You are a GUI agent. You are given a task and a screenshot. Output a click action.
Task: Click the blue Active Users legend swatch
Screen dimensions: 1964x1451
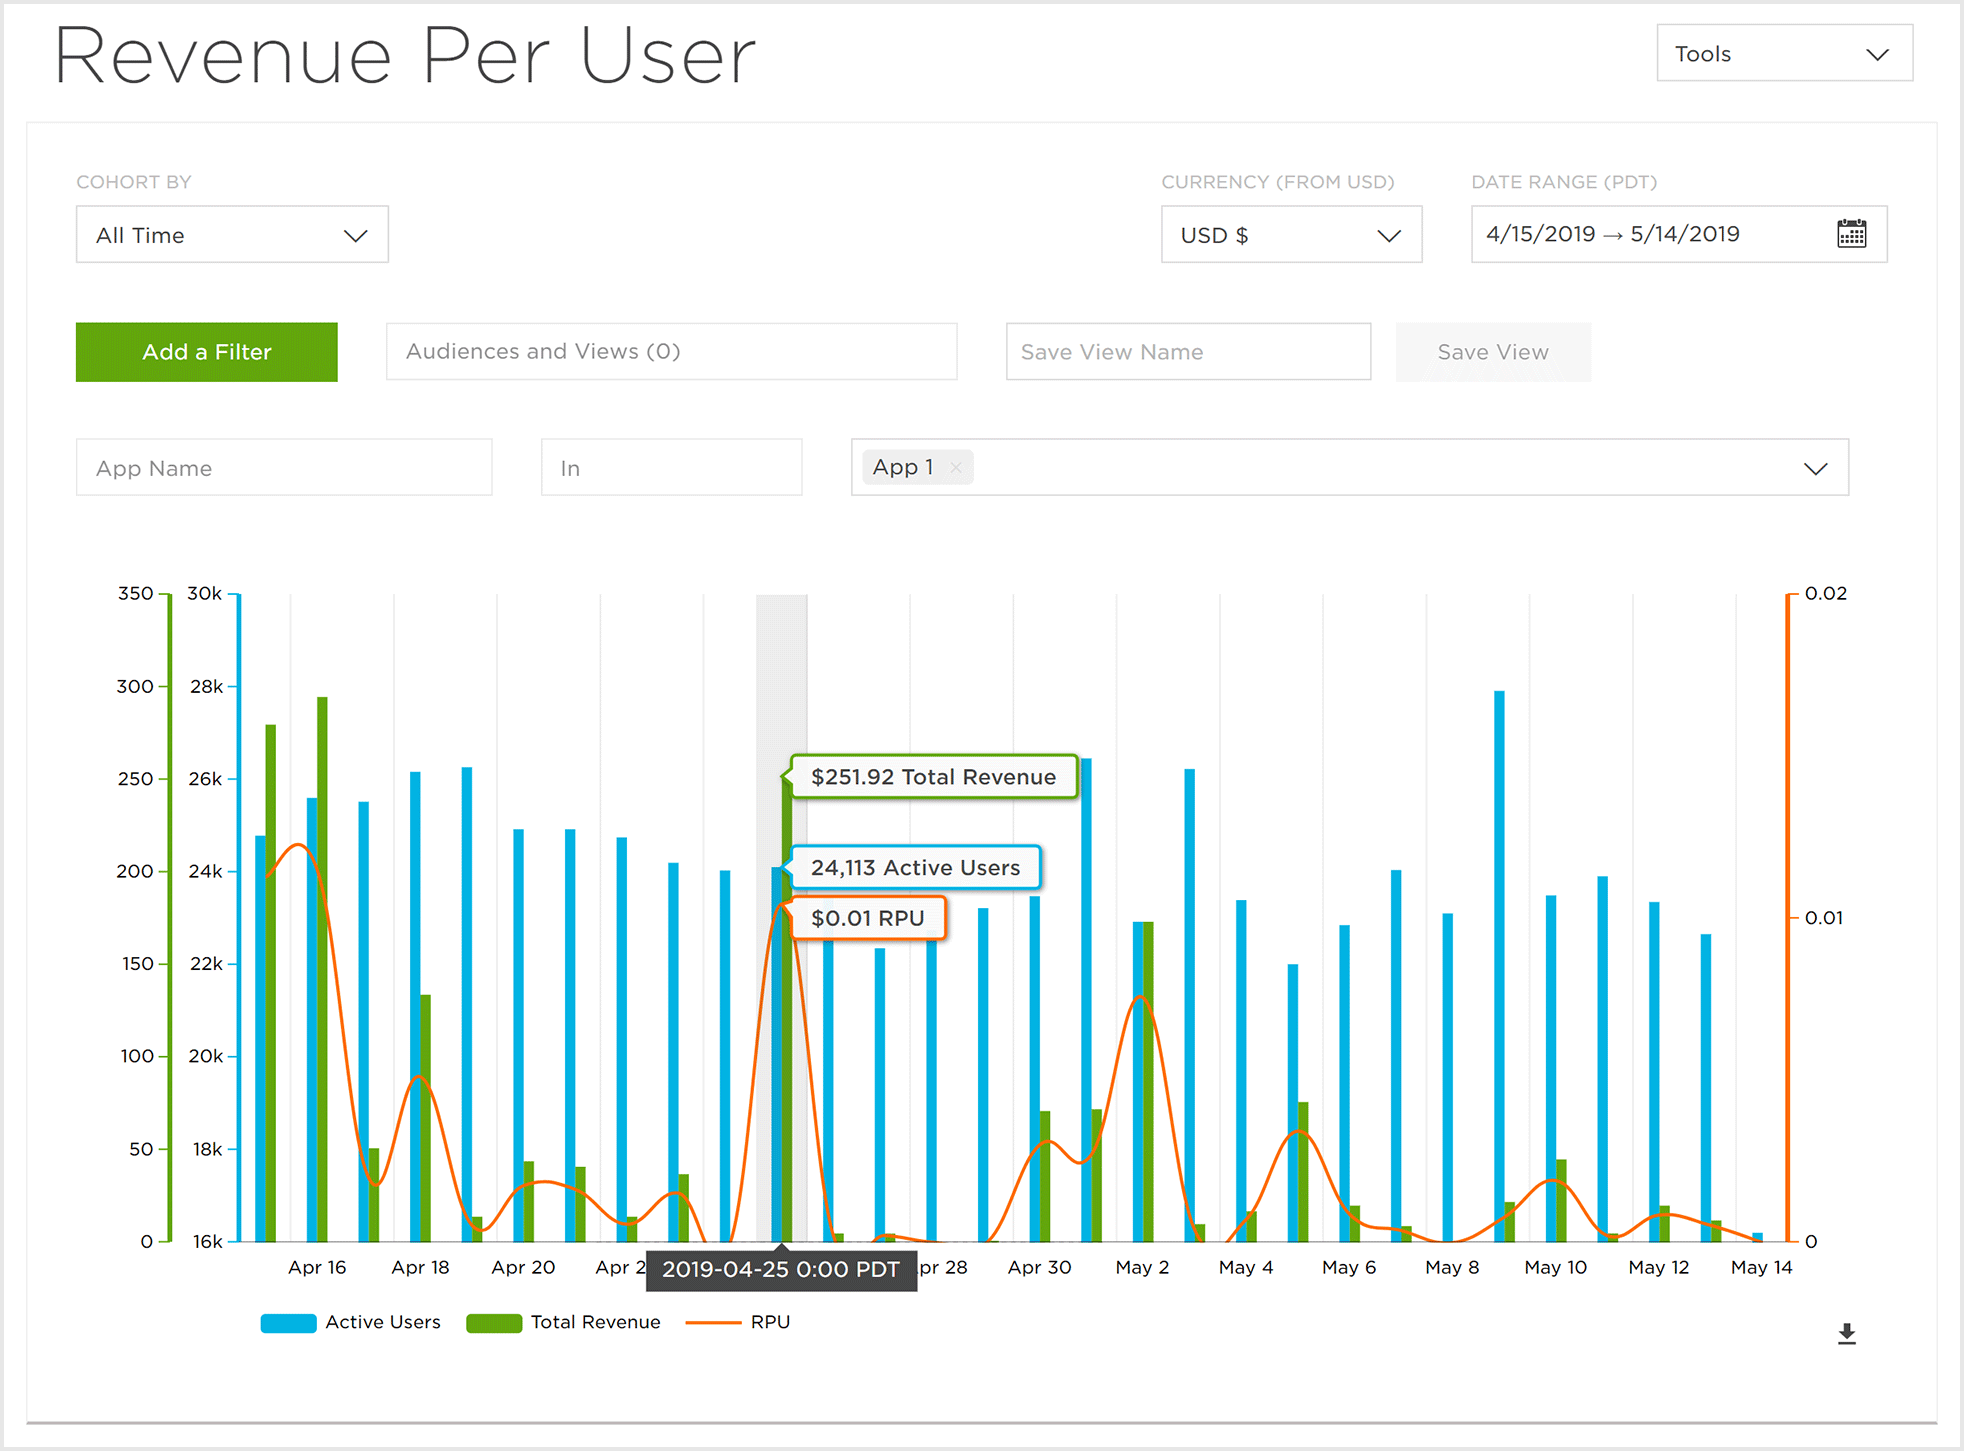(x=288, y=1323)
